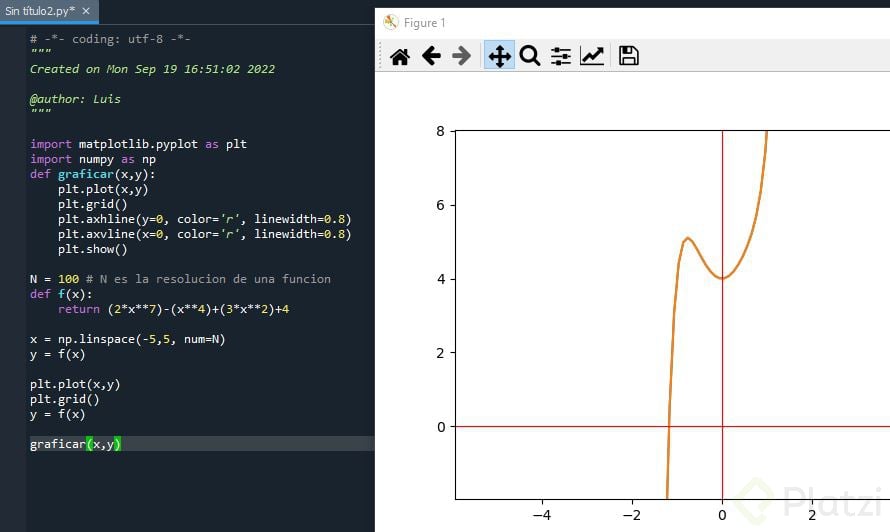The width and height of the screenshot is (890, 532).
Task: Click the 'Figure 1' window title text
Action: click(425, 23)
